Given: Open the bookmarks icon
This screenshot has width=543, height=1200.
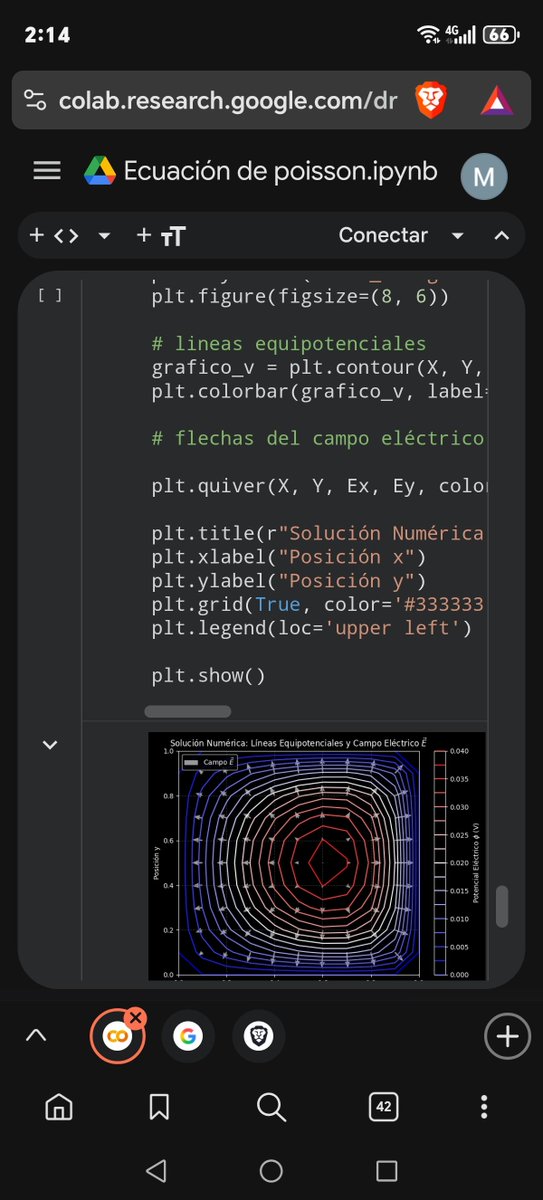Looking at the screenshot, I should point(159,1106).
